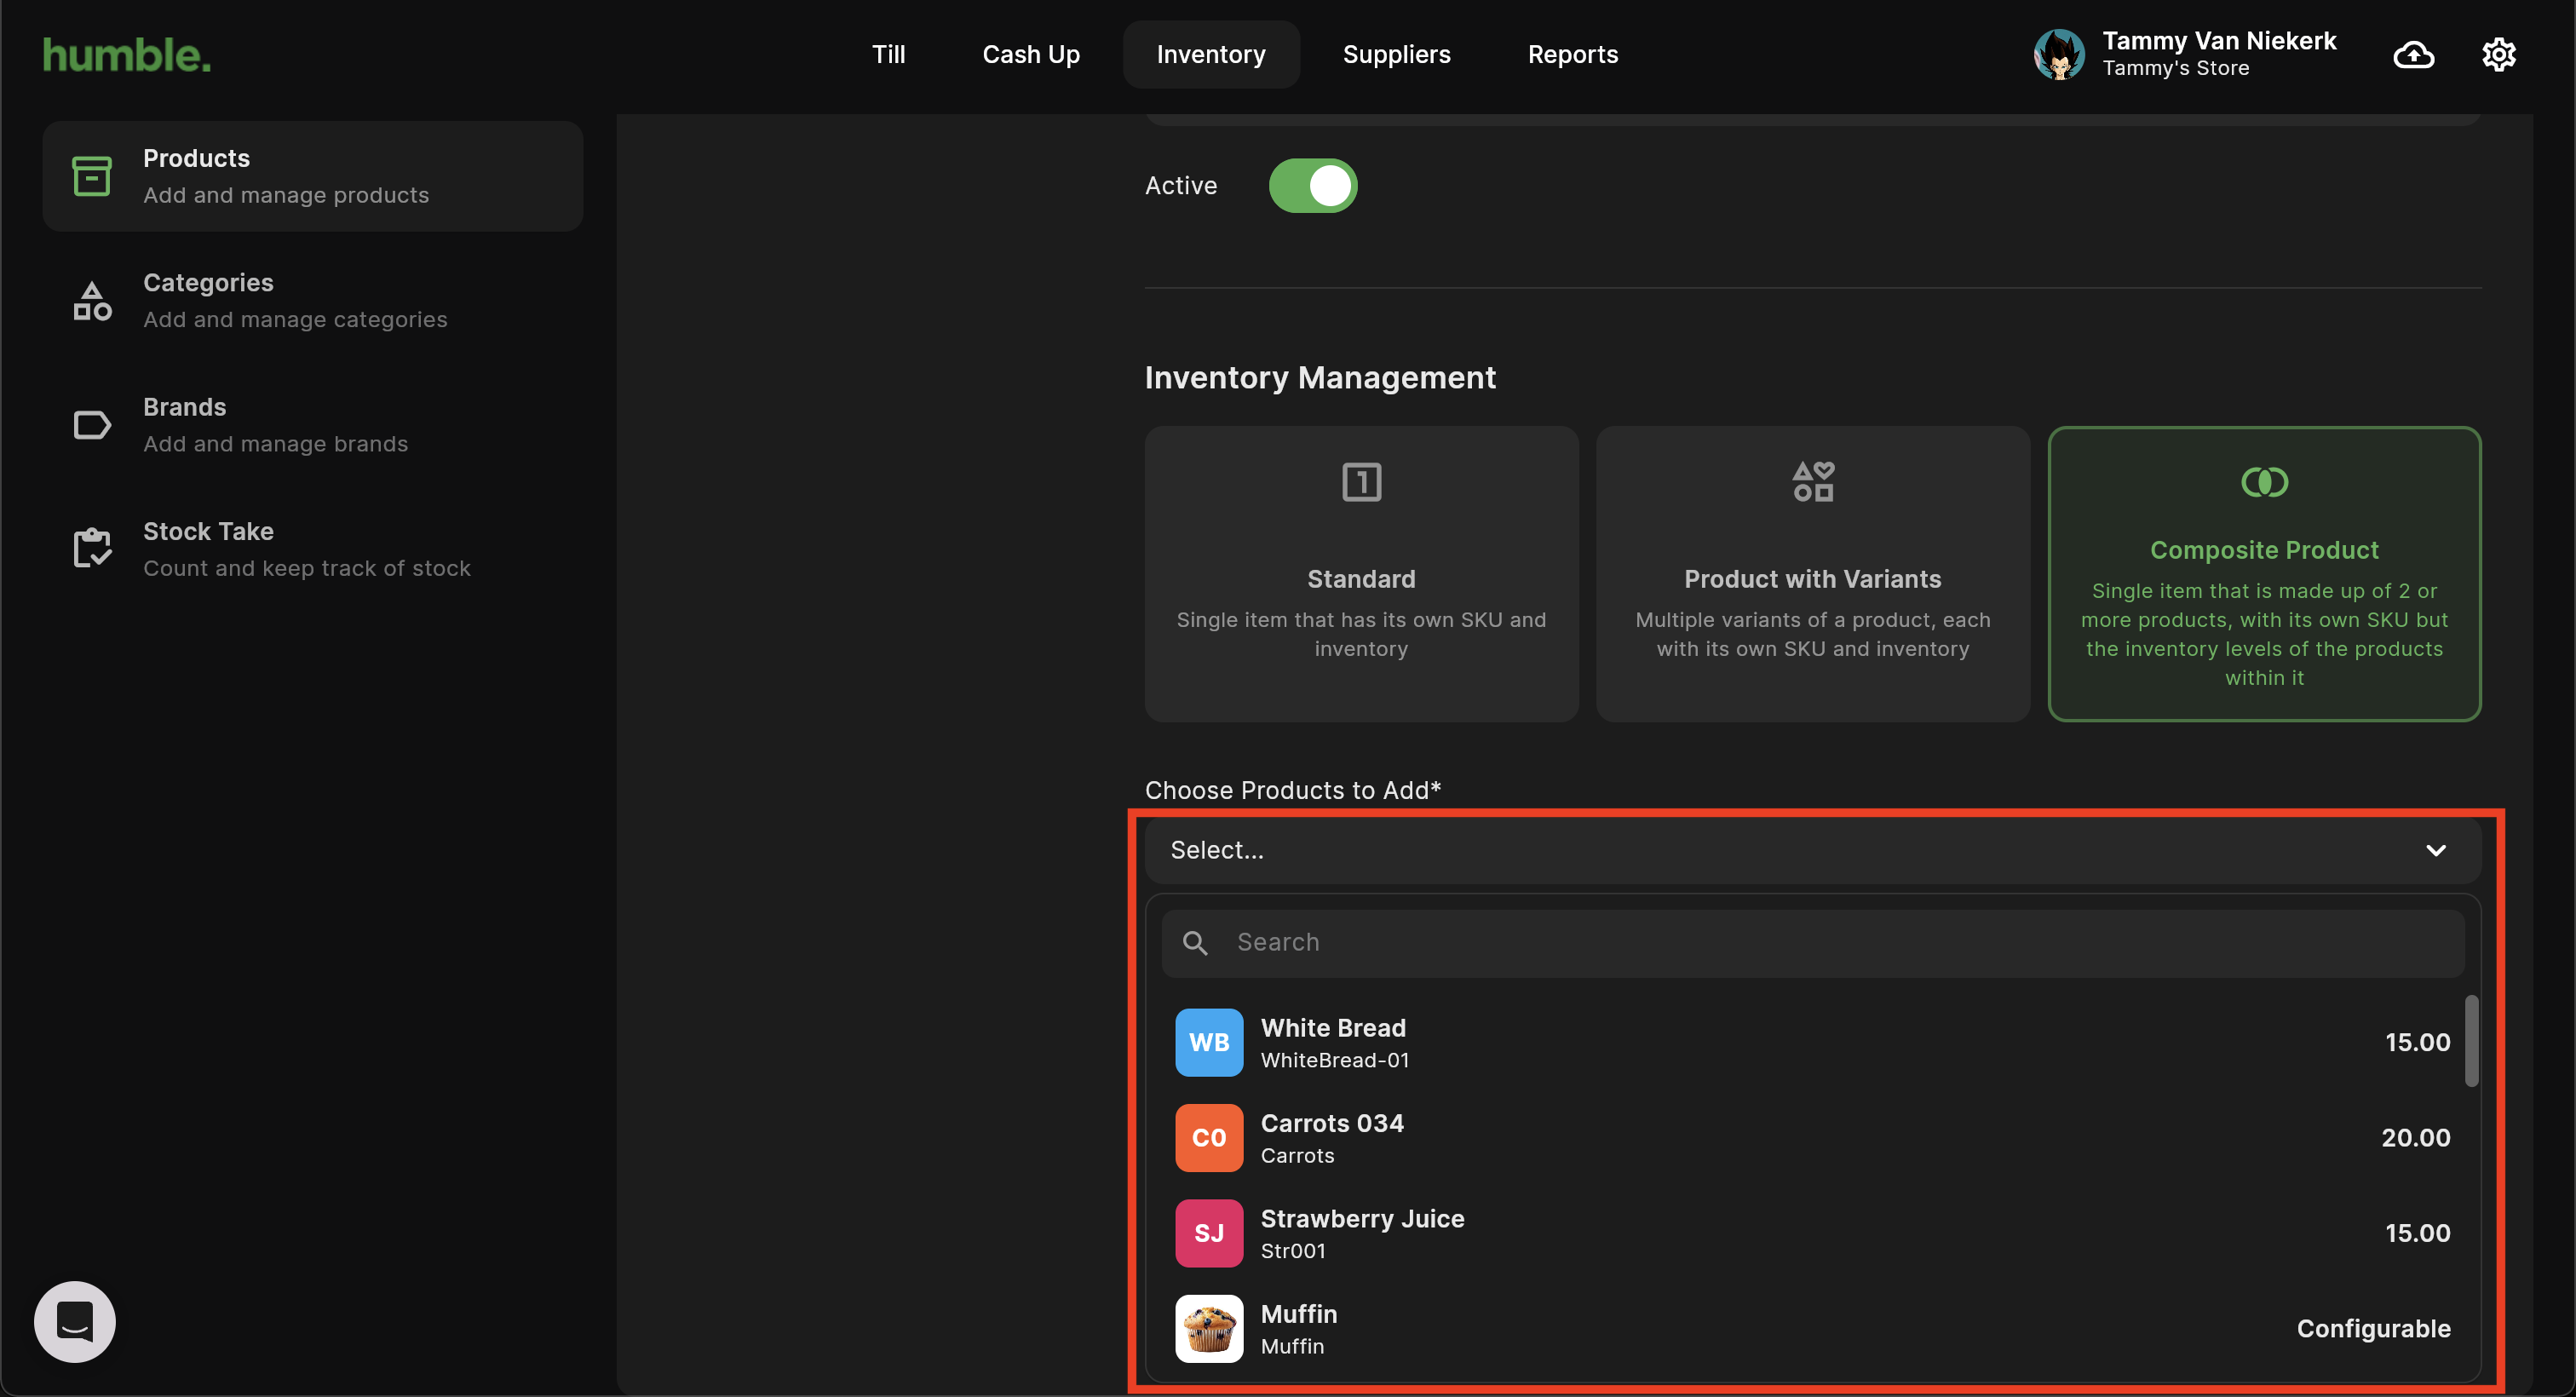Click the humble logo
The height and width of the screenshot is (1397, 2576).
click(127, 55)
